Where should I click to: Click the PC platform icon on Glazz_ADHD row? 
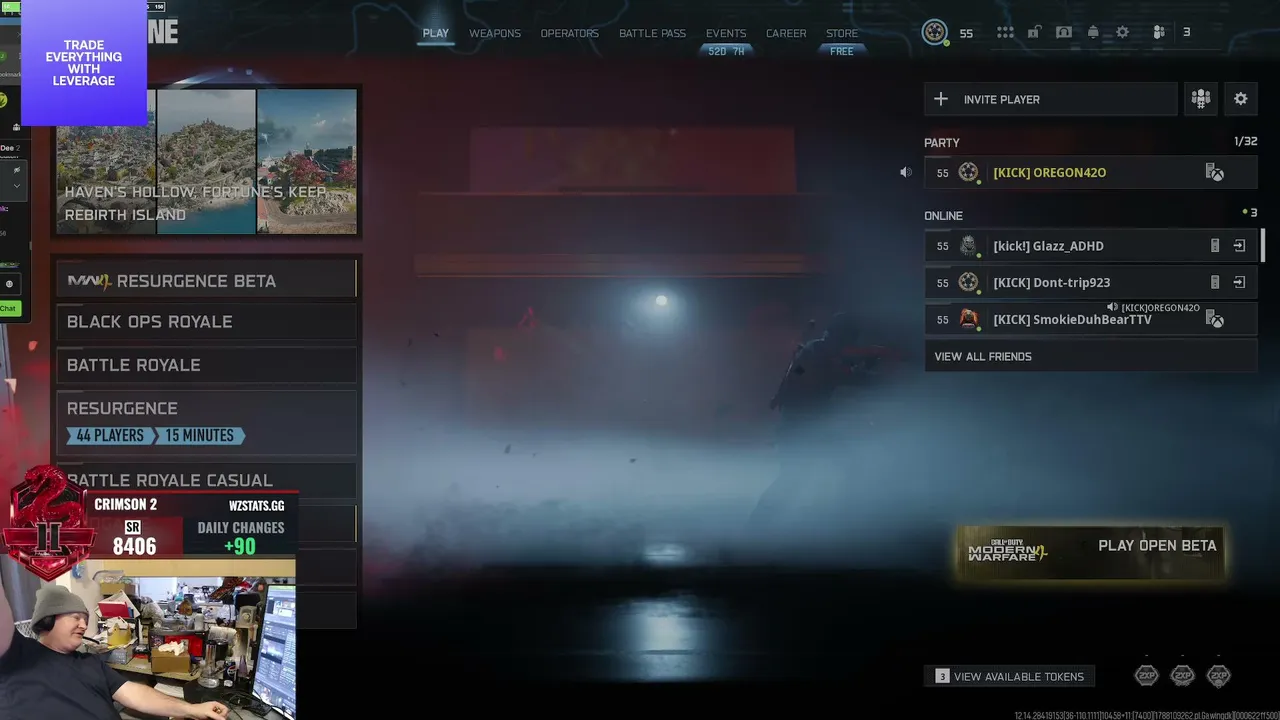(1215, 246)
